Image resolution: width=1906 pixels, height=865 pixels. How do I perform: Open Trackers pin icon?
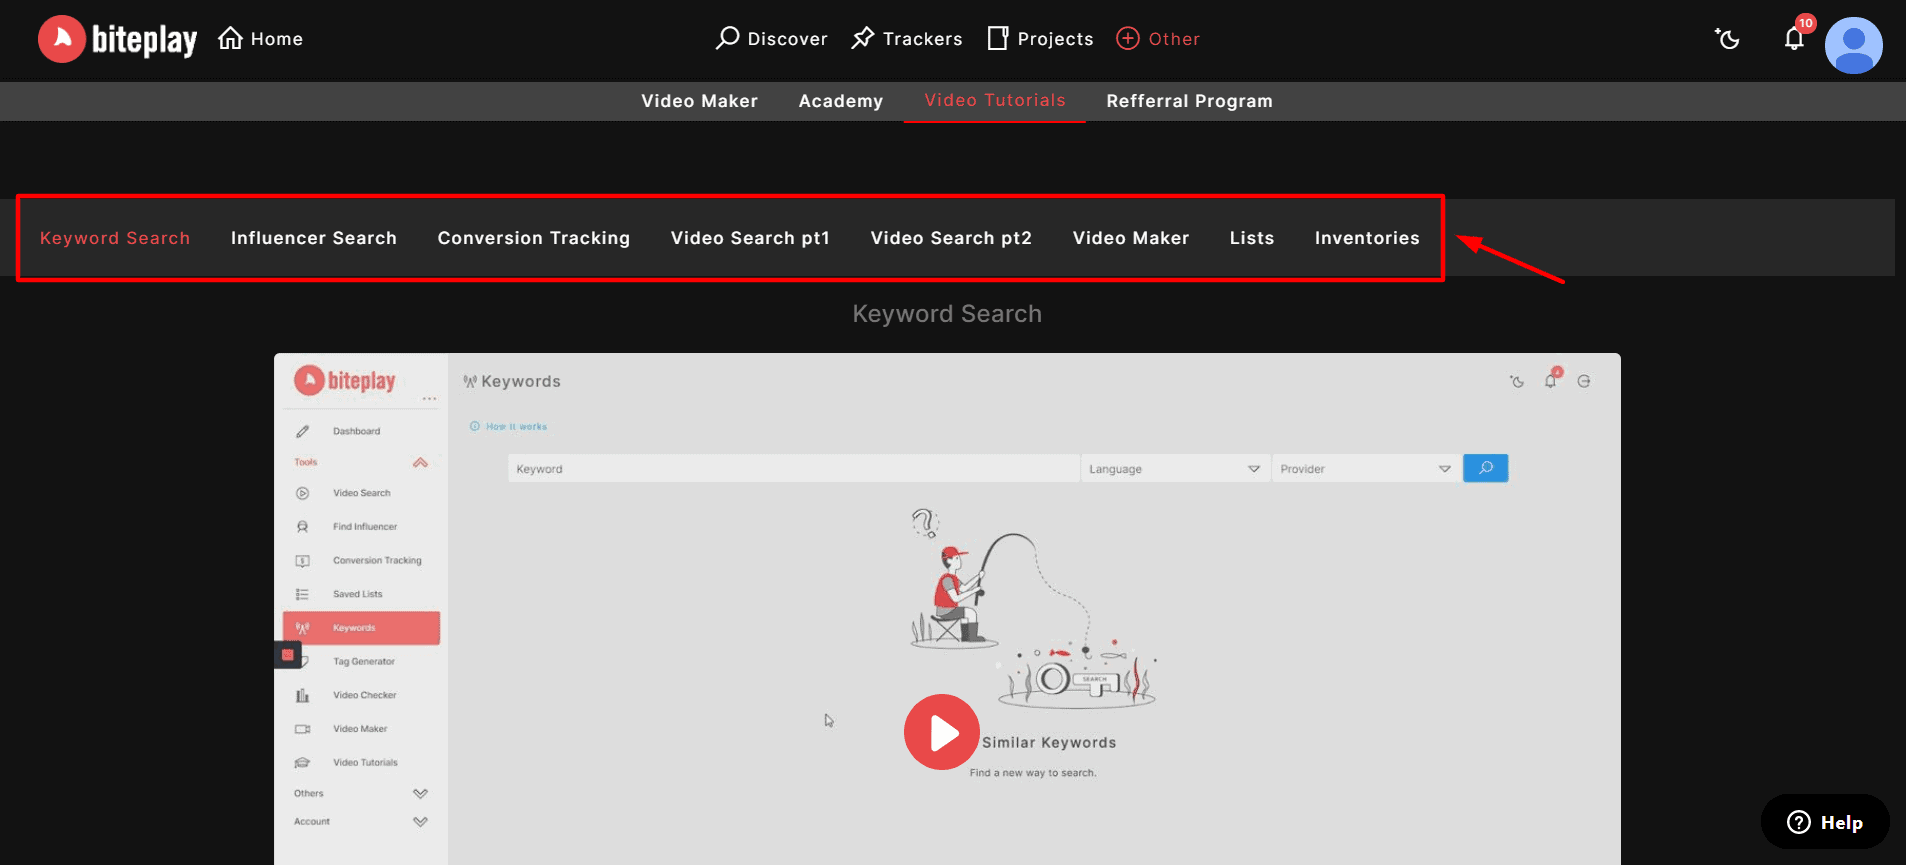coord(862,38)
